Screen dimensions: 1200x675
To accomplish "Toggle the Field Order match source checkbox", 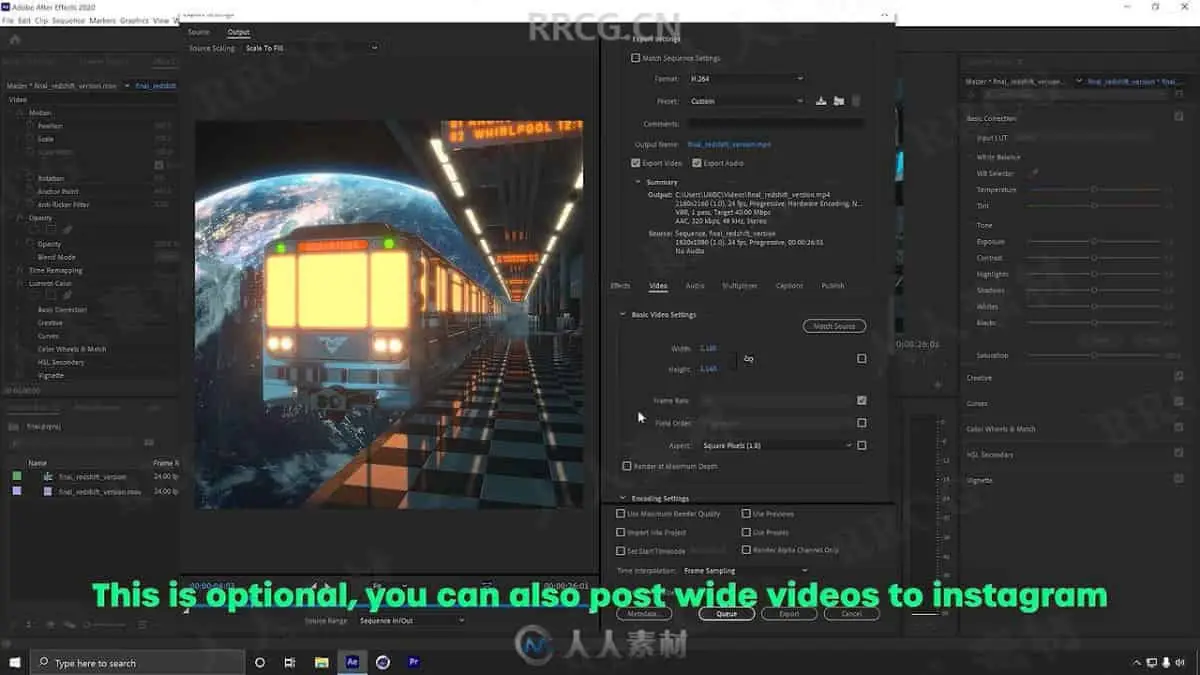I will 862,423.
